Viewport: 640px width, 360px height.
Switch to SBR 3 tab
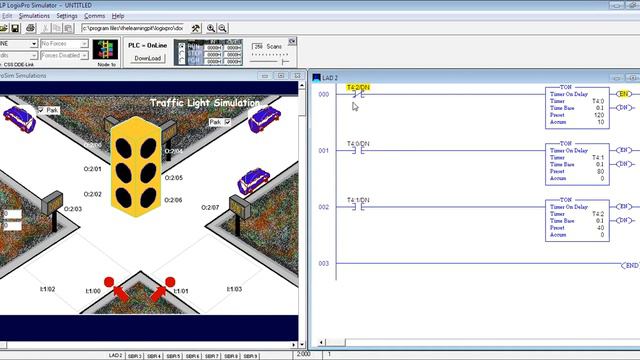click(x=135, y=356)
